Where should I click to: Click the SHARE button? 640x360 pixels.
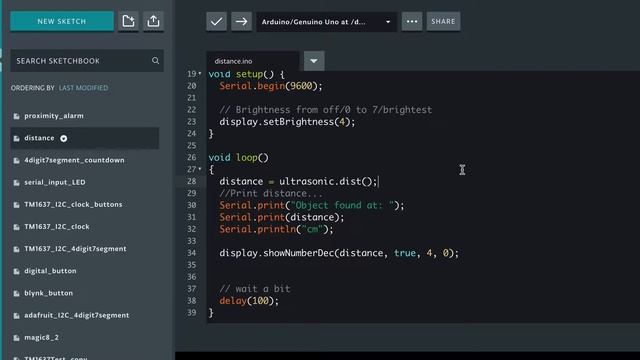443,21
